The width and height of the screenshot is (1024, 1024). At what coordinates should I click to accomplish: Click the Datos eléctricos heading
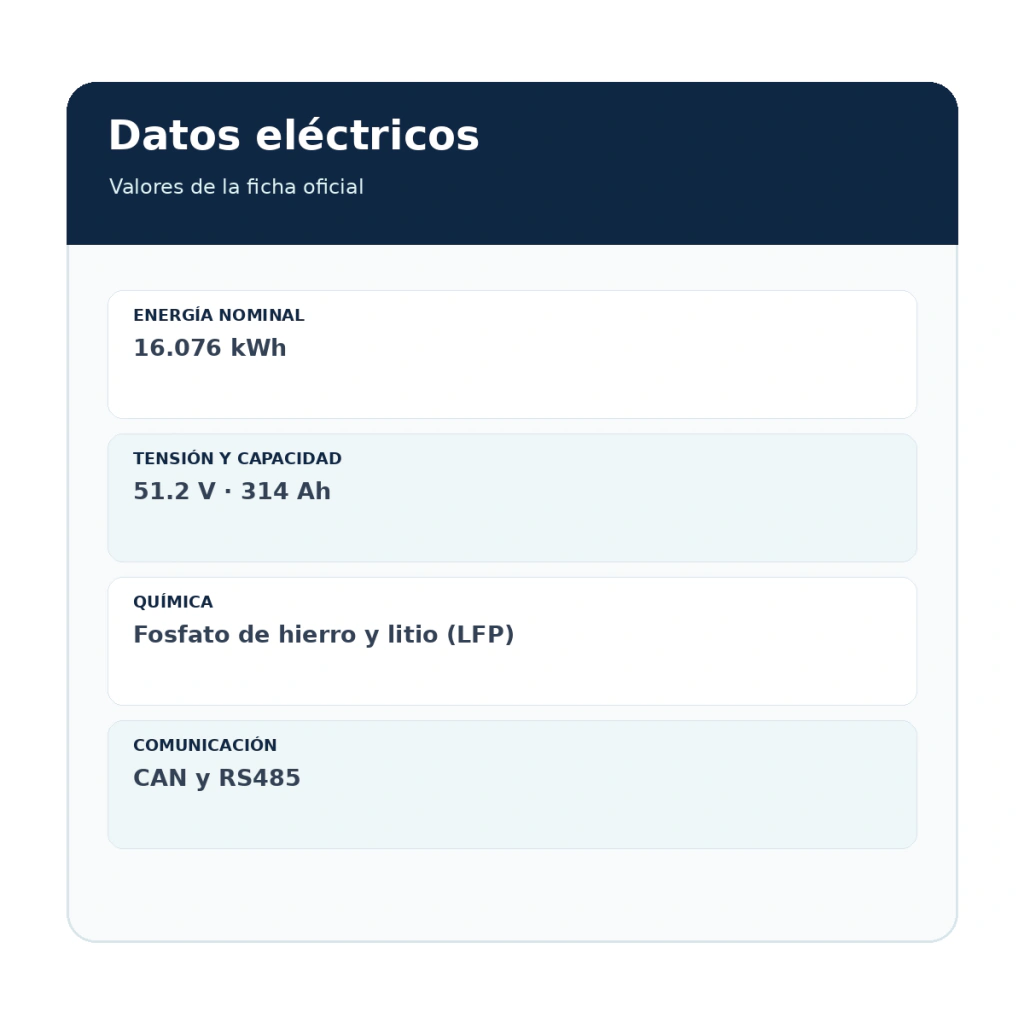click(294, 136)
